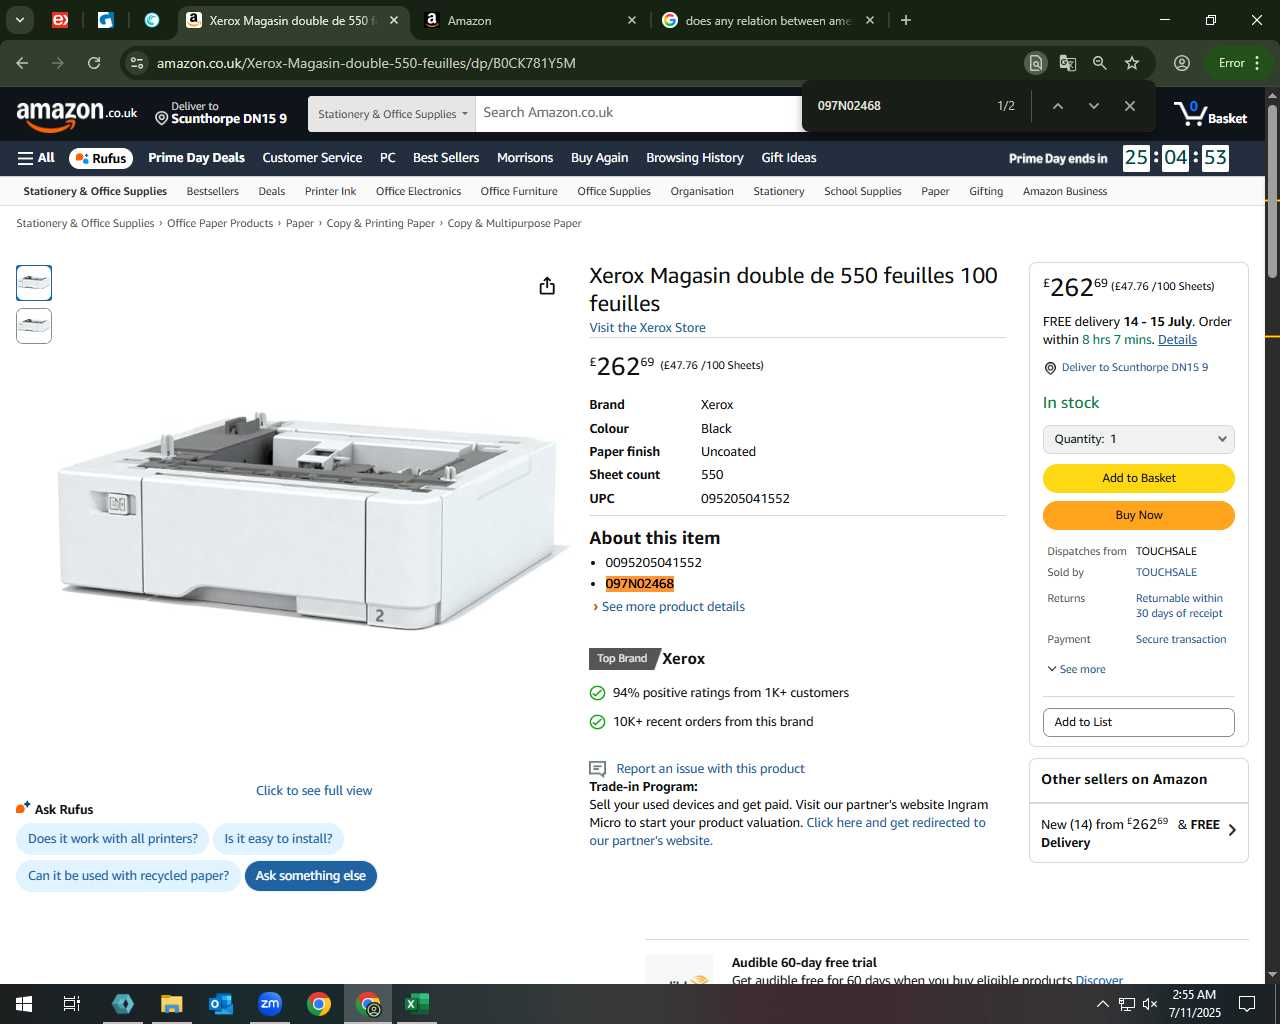Image resolution: width=1280 pixels, height=1024 pixels.
Task: Expand See more seller details
Action: coord(1076,669)
